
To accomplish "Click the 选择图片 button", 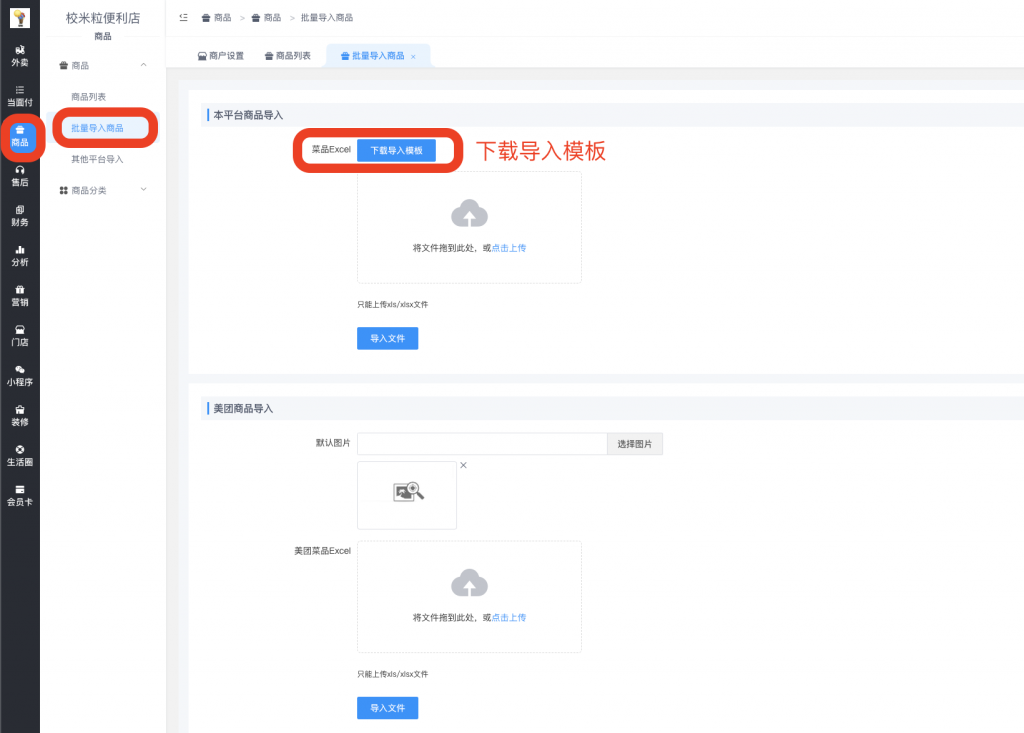I will click(x=634, y=443).
